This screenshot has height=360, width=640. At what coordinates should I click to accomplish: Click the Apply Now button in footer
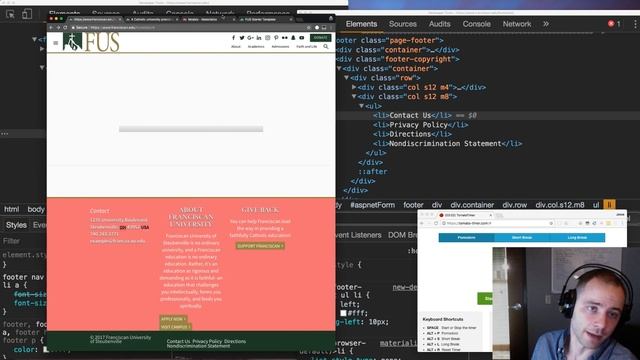pos(173,319)
